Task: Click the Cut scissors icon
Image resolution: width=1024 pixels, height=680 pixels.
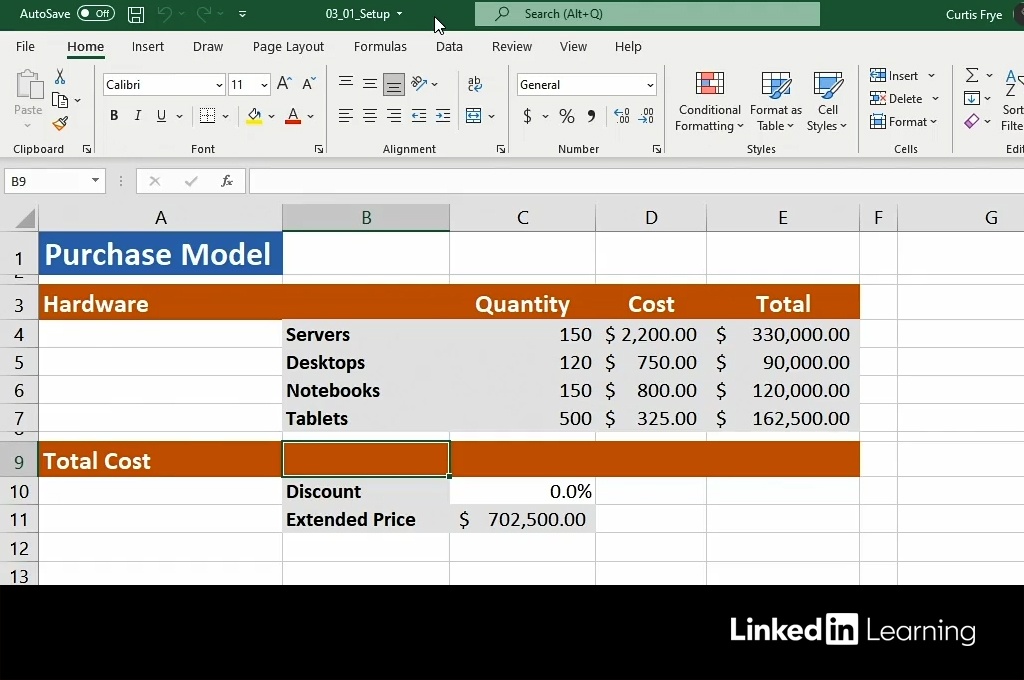Action: 60,77
